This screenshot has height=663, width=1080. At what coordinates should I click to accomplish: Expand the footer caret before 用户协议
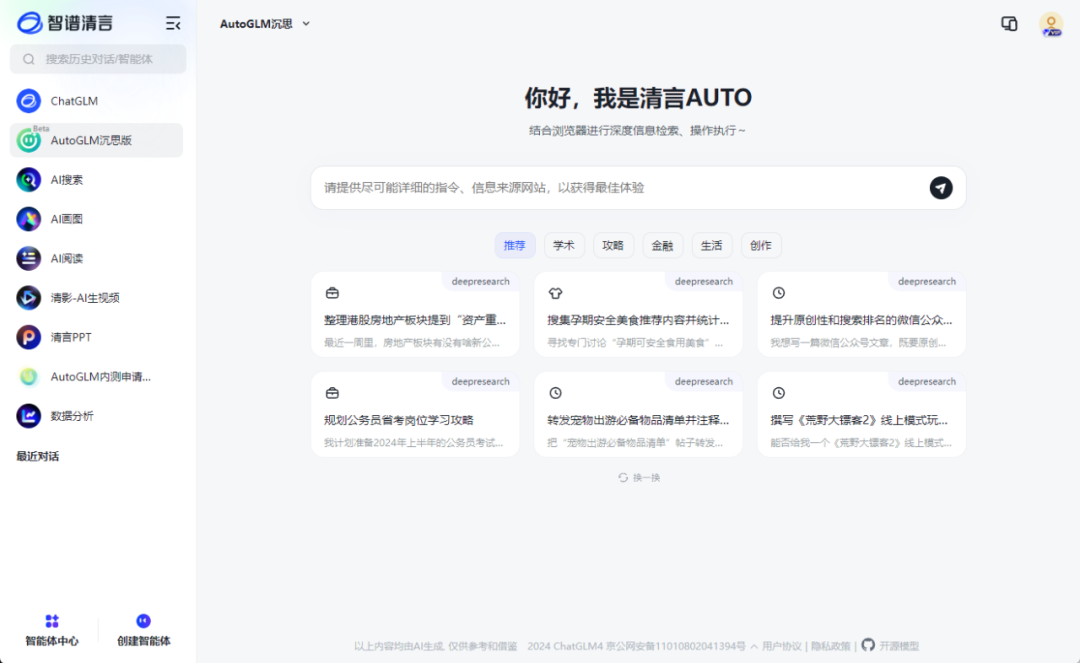(x=754, y=646)
